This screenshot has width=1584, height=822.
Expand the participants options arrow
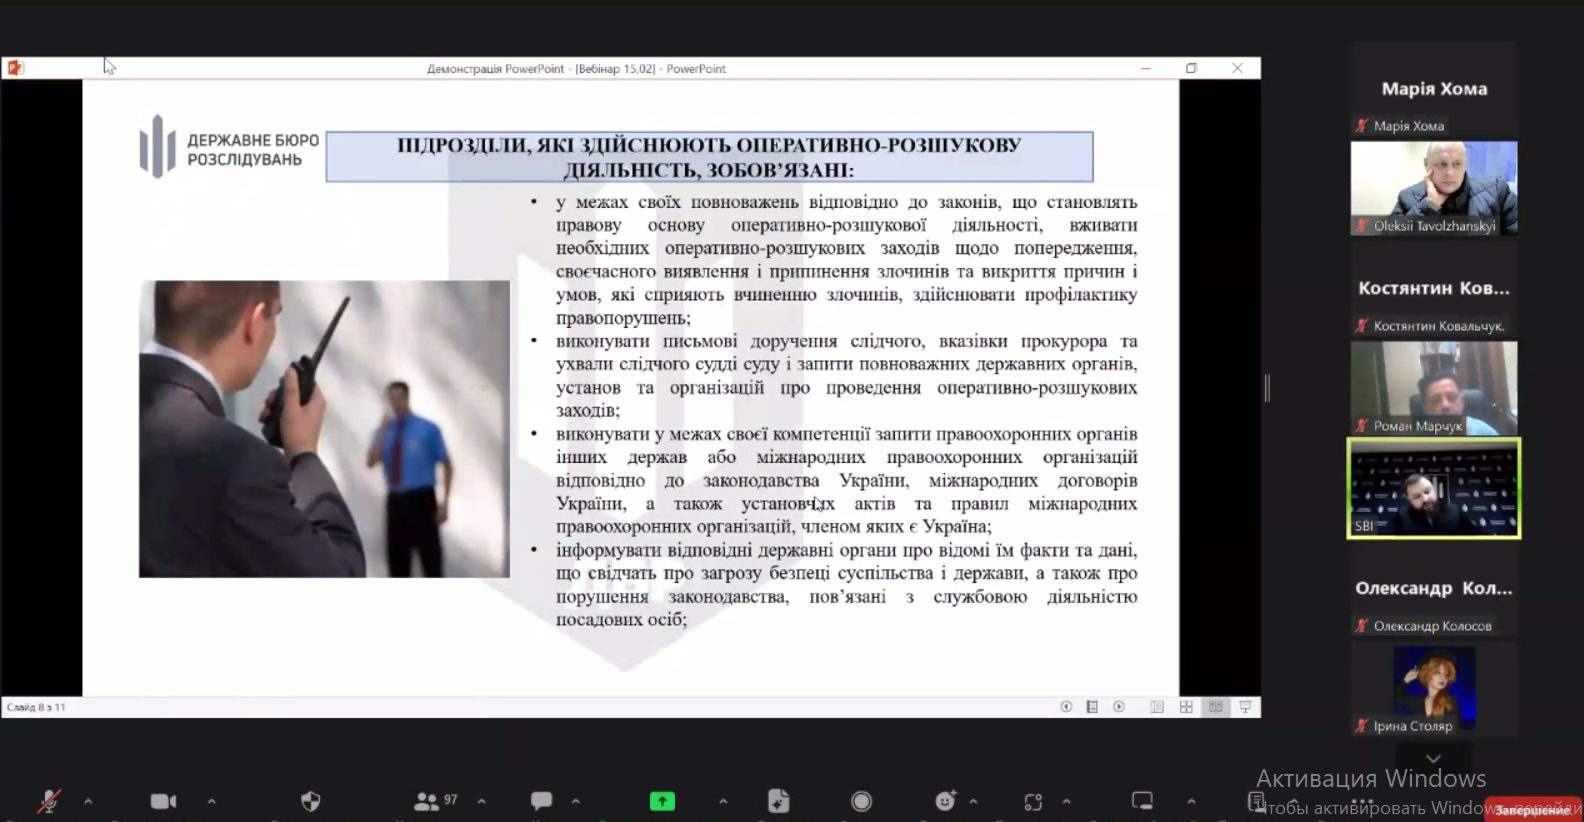coord(482,801)
